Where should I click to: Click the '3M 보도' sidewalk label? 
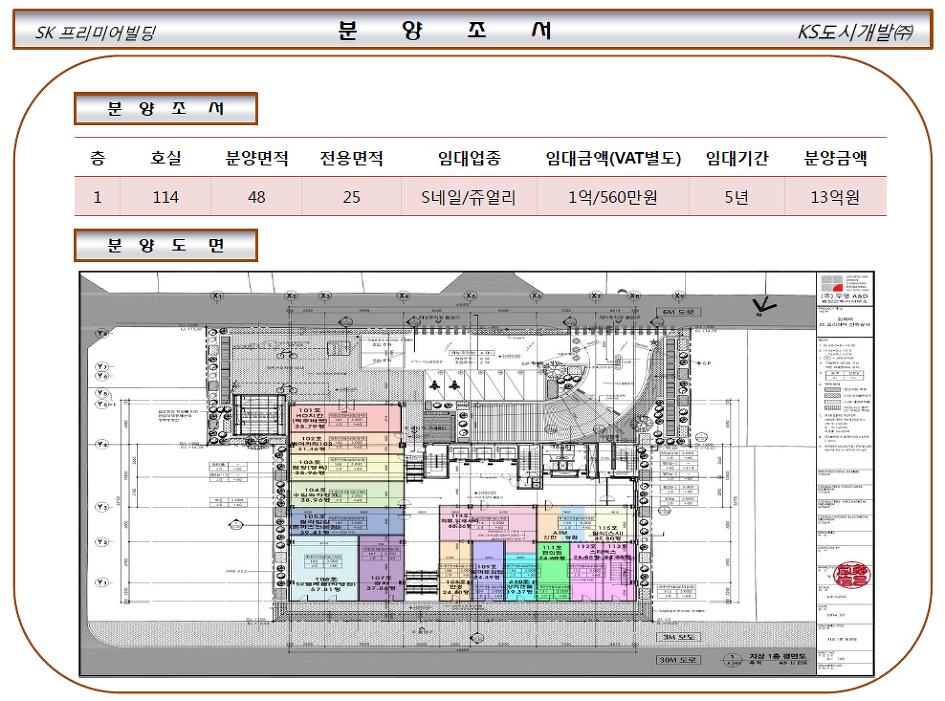(678, 637)
